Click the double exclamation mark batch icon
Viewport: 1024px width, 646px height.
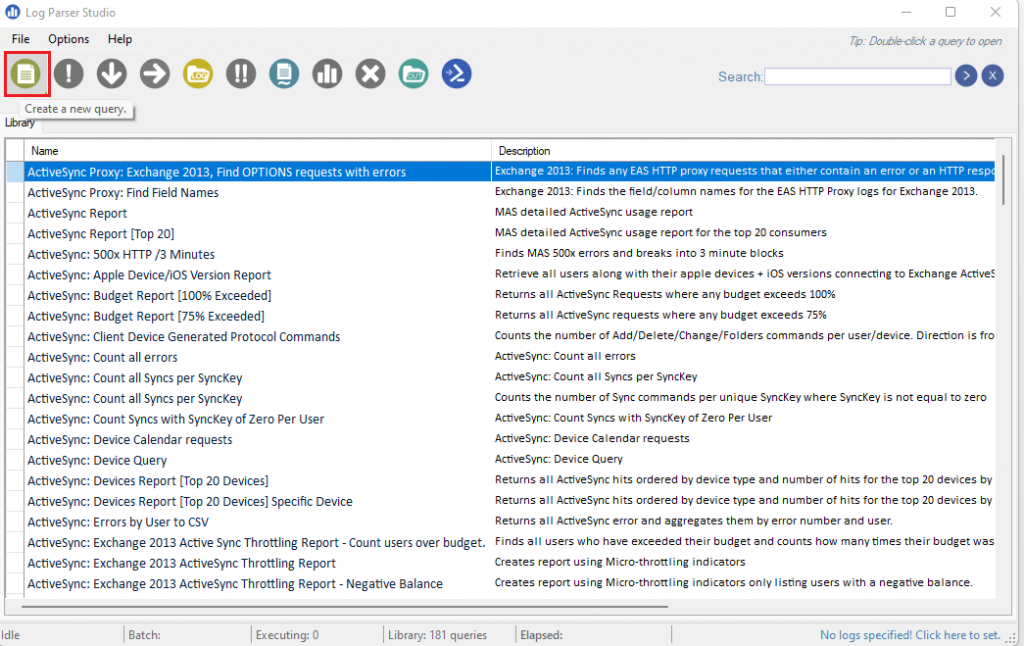tap(241, 74)
